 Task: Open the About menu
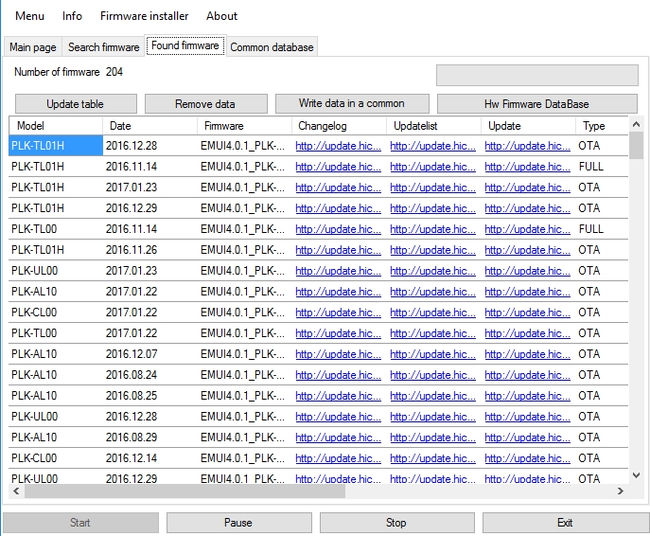click(222, 16)
